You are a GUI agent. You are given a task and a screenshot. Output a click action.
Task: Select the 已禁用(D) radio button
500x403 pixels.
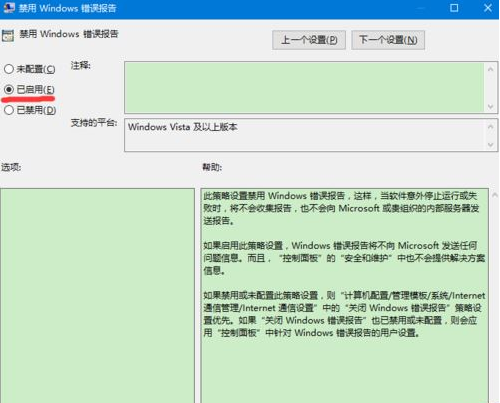pos(9,110)
